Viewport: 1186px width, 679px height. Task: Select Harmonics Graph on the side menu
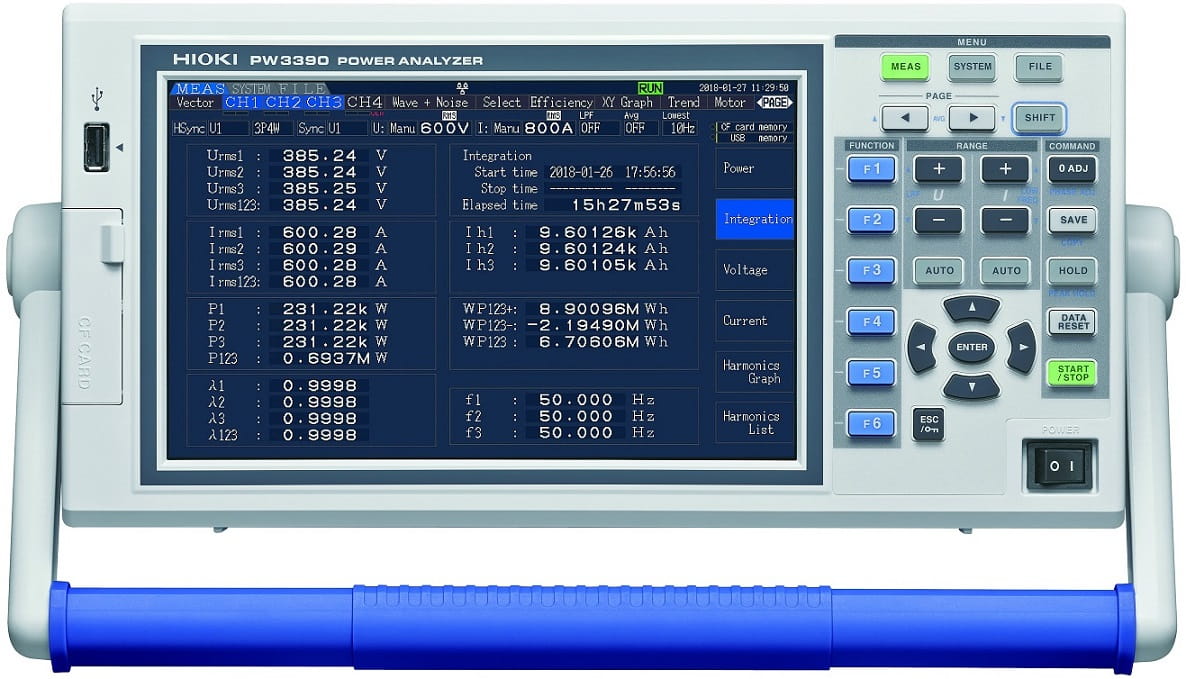752,372
